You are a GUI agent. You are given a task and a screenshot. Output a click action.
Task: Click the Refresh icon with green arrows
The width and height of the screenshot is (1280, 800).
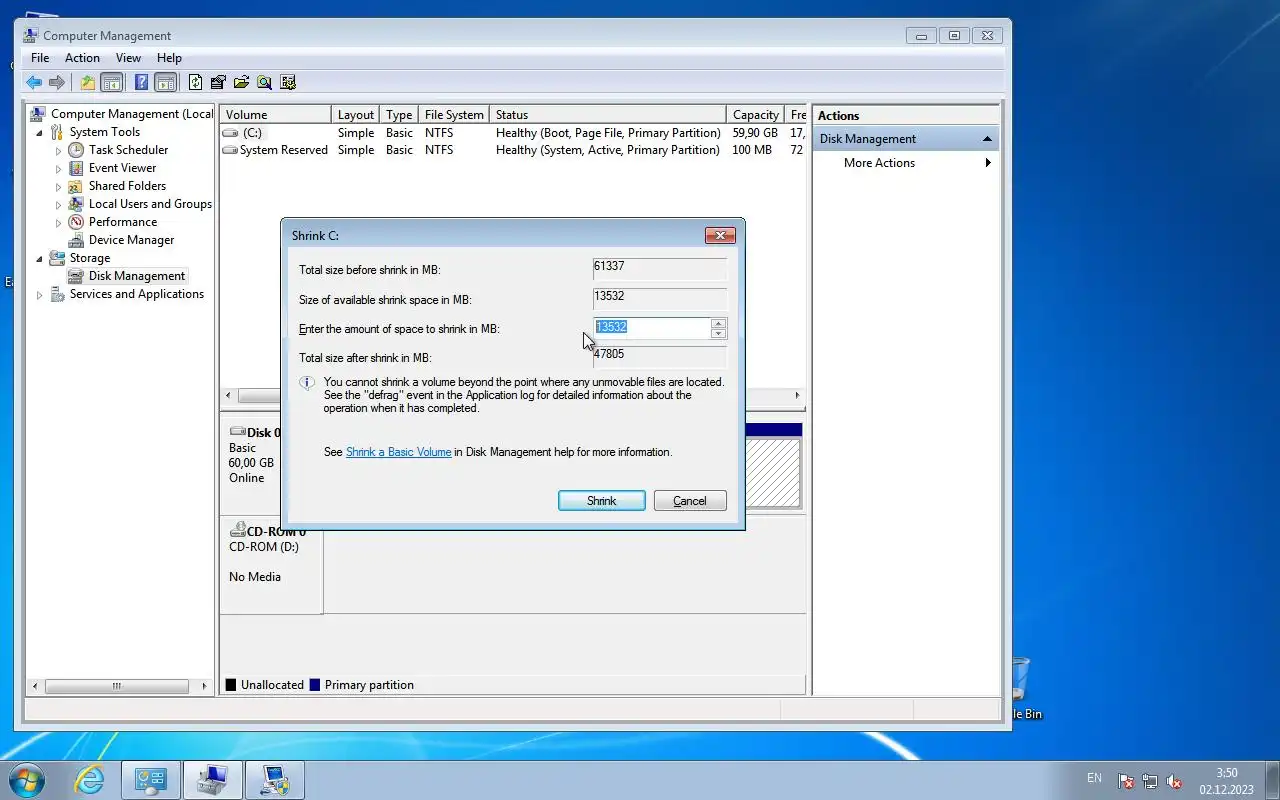tap(196, 83)
